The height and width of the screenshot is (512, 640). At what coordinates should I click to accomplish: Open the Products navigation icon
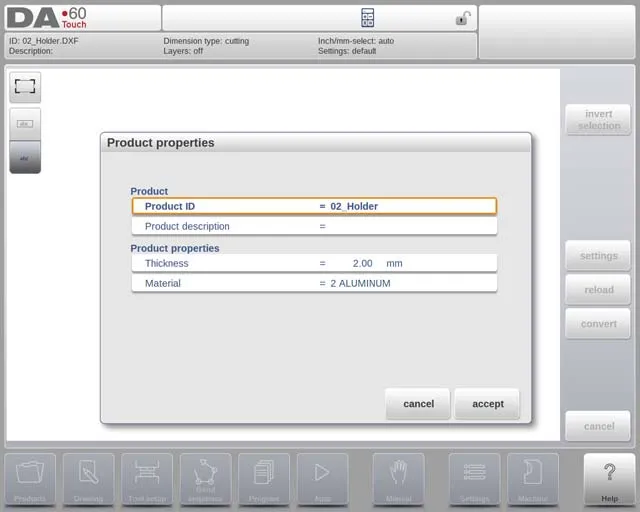[x=30, y=478]
